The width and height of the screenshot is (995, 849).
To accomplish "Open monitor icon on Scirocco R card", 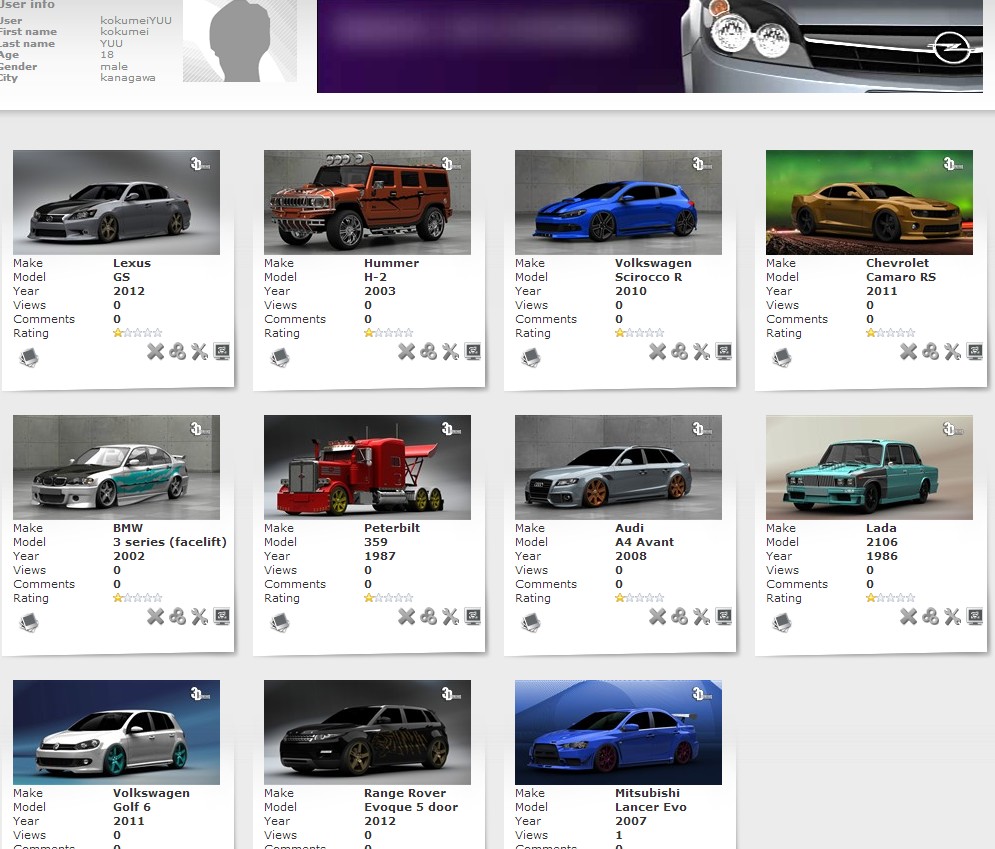I will [724, 352].
